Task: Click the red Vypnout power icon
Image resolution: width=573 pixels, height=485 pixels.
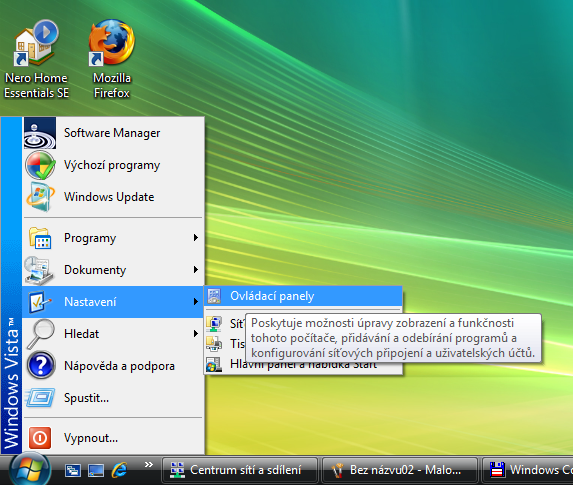Action: (x=40, y=438)
